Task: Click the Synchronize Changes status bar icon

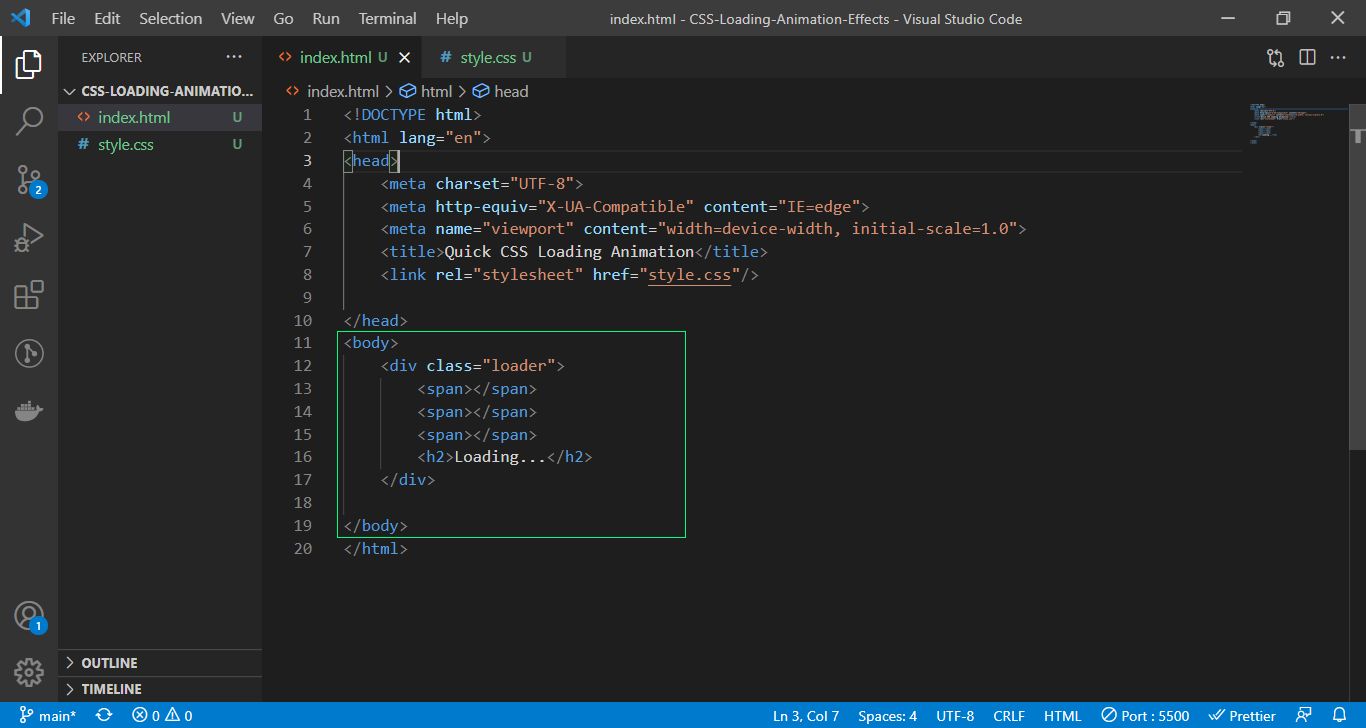Action: (103, 715)
